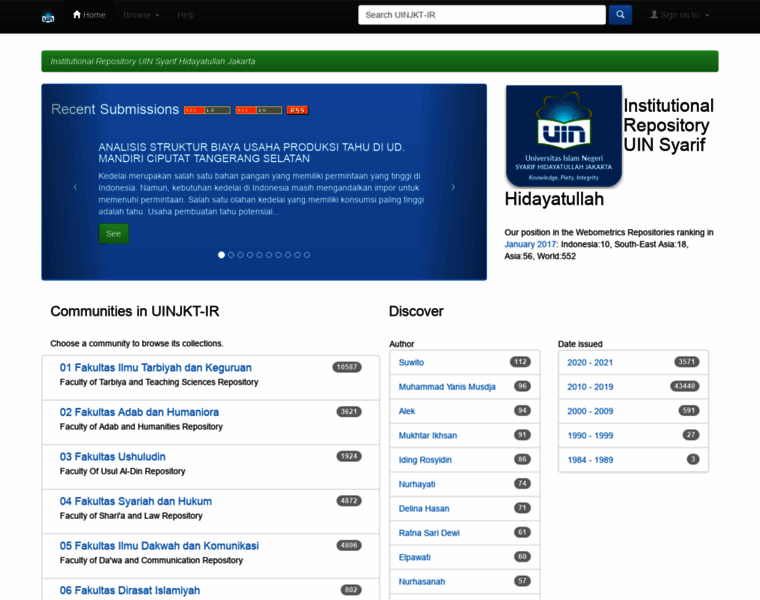Screen dimensions: 760x600
Task: Filter by author Elpawati
Action: [414, 557]
